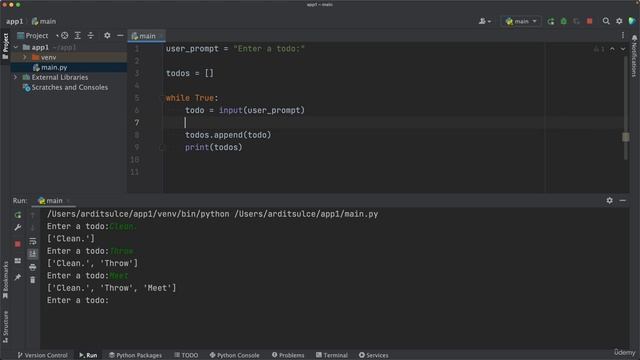Toggle the Bookmarks side tool window
The width and height of the screenshot is (640, 360).
(x=5, y=280)
